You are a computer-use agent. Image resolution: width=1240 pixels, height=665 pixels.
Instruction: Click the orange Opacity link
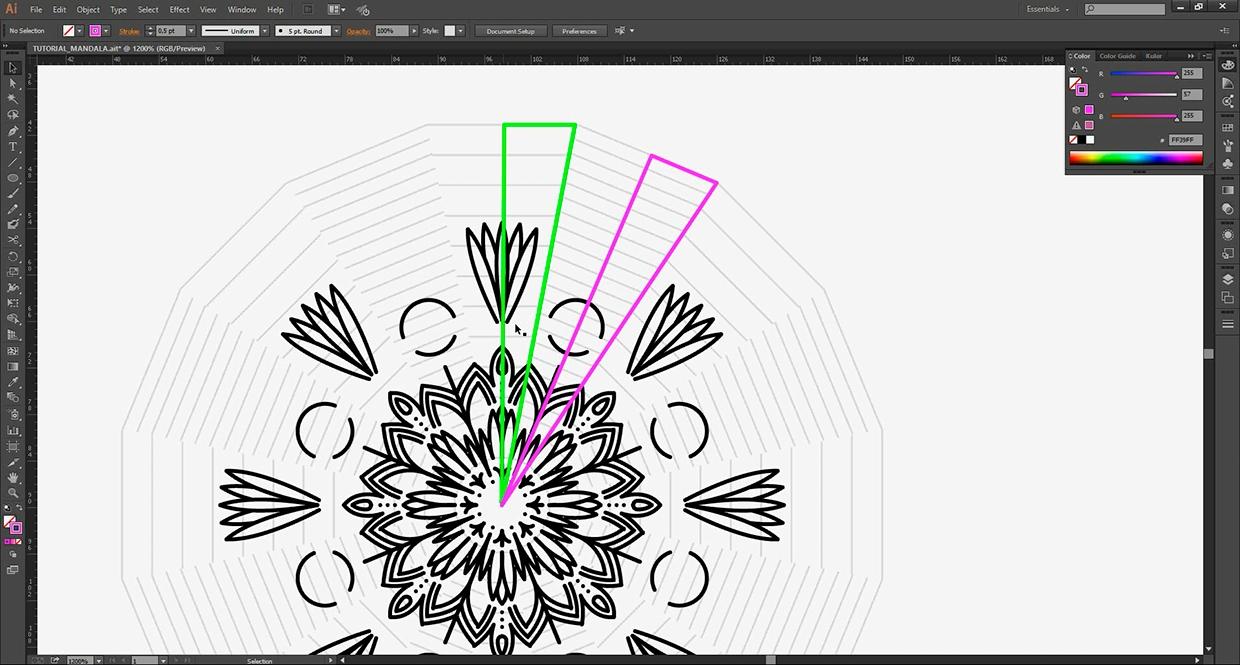click(x=358, y=31)
